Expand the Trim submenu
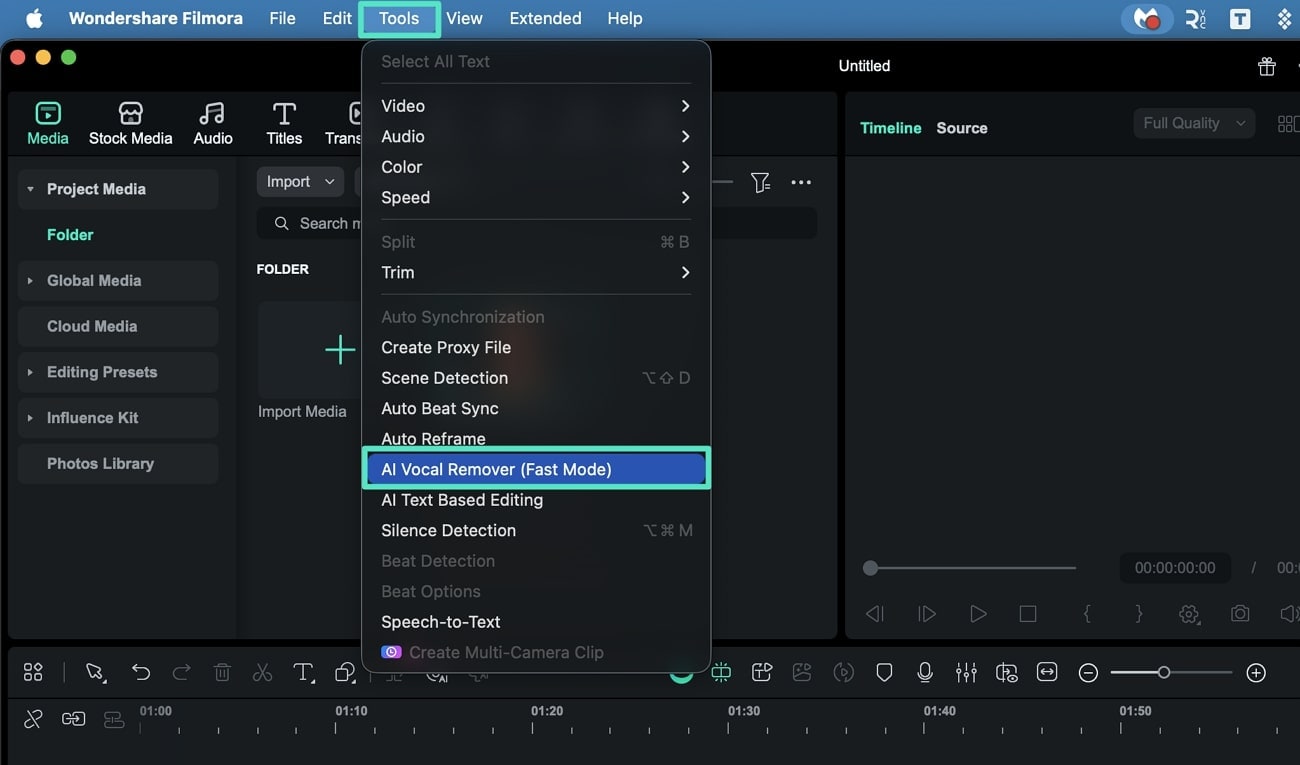This screenshot has height=765, width=1300. point(536,273)
